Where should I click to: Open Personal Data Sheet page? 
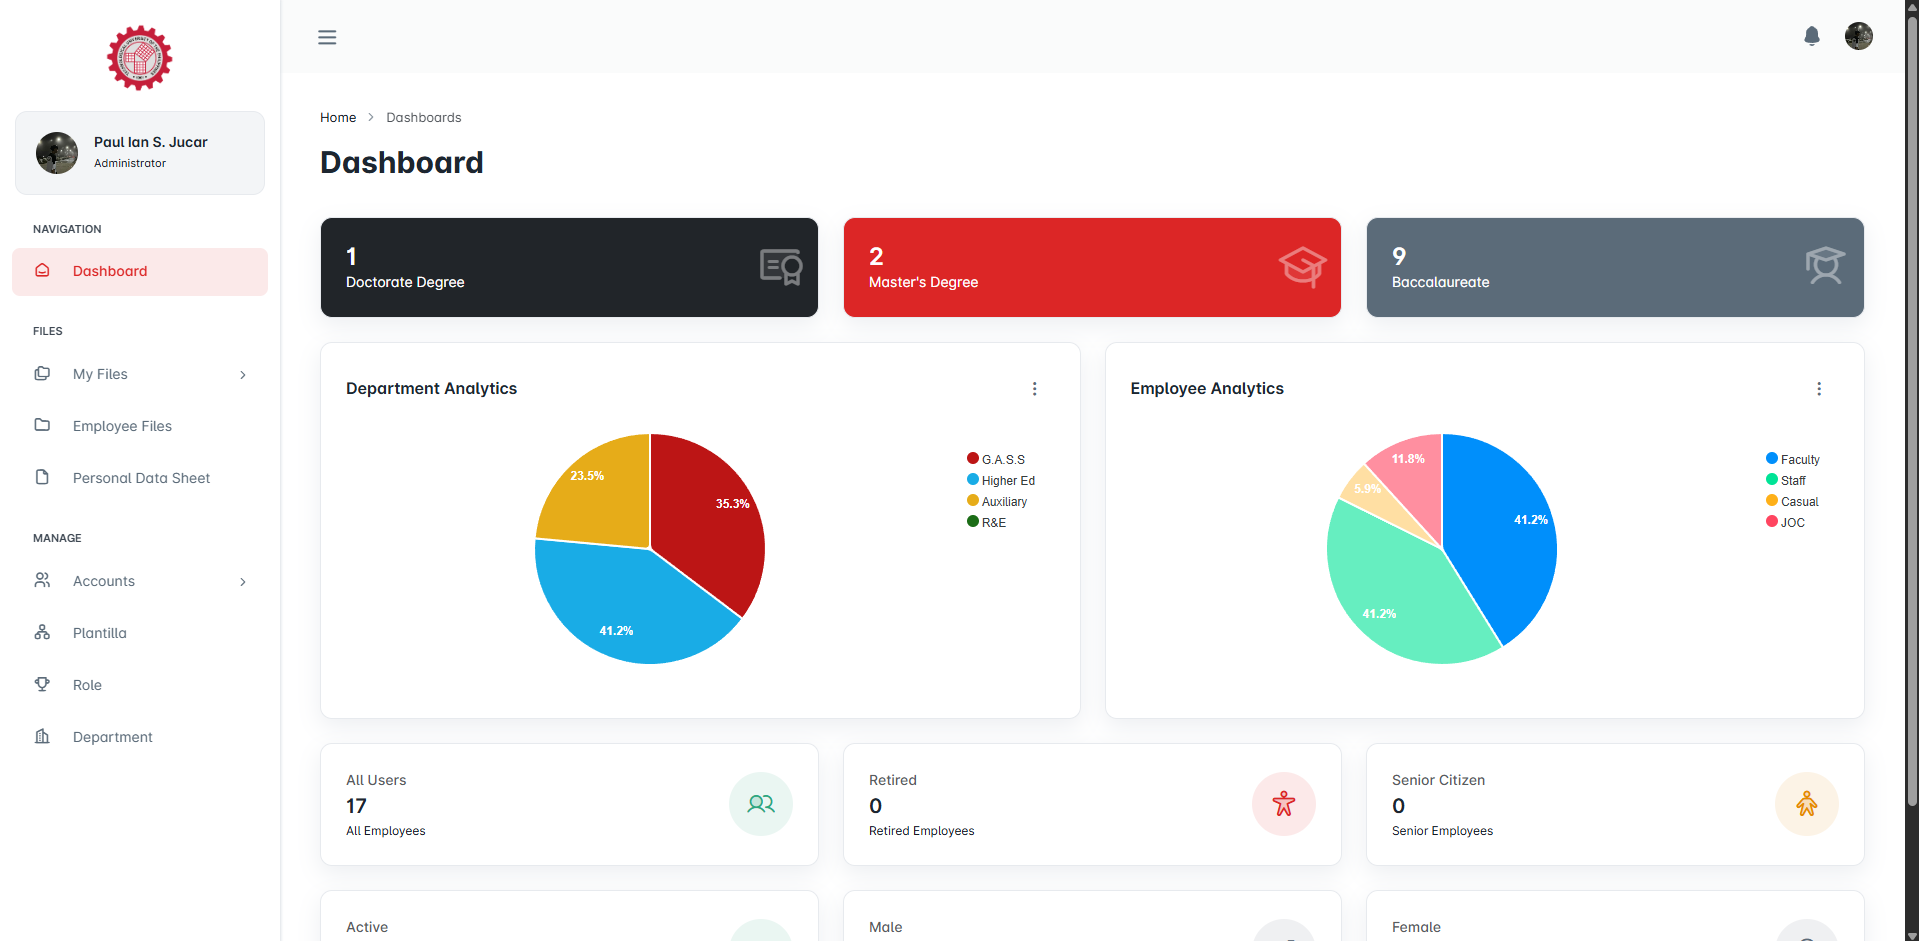[x=140, y=478]
